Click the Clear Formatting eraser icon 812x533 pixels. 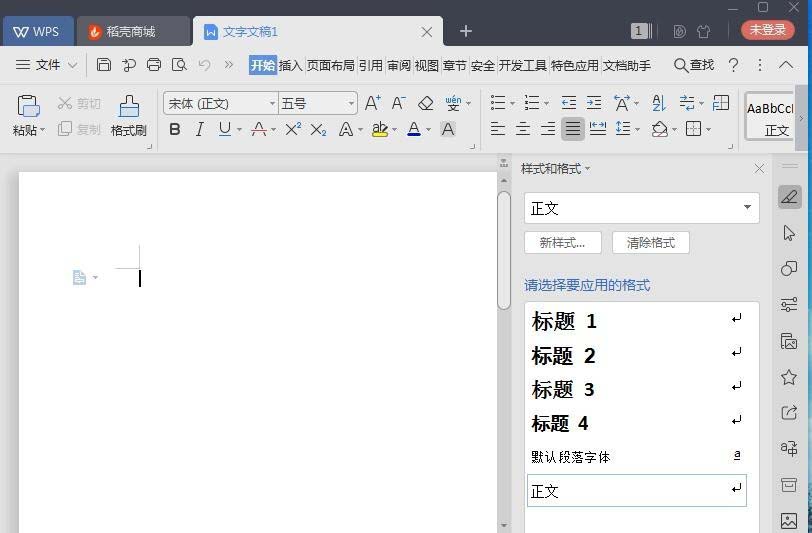(x=426, y=103)
